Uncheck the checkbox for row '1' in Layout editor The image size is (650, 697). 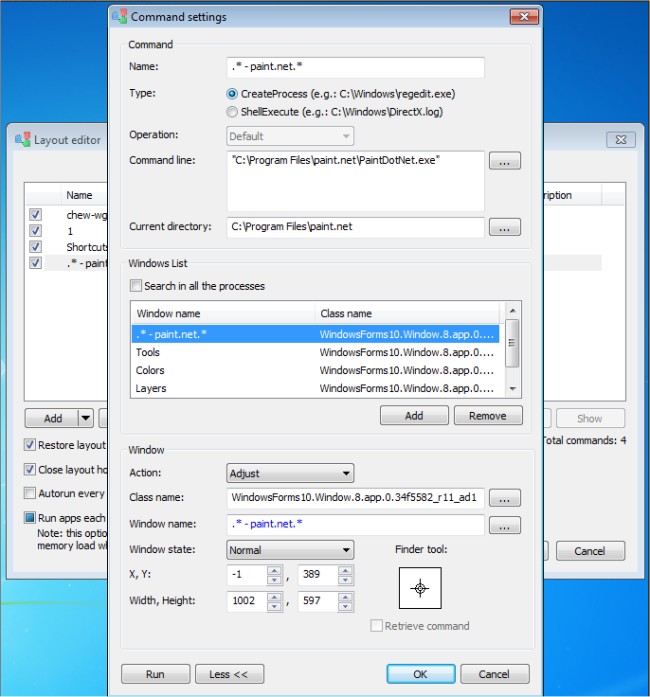[x=35, y=230]
